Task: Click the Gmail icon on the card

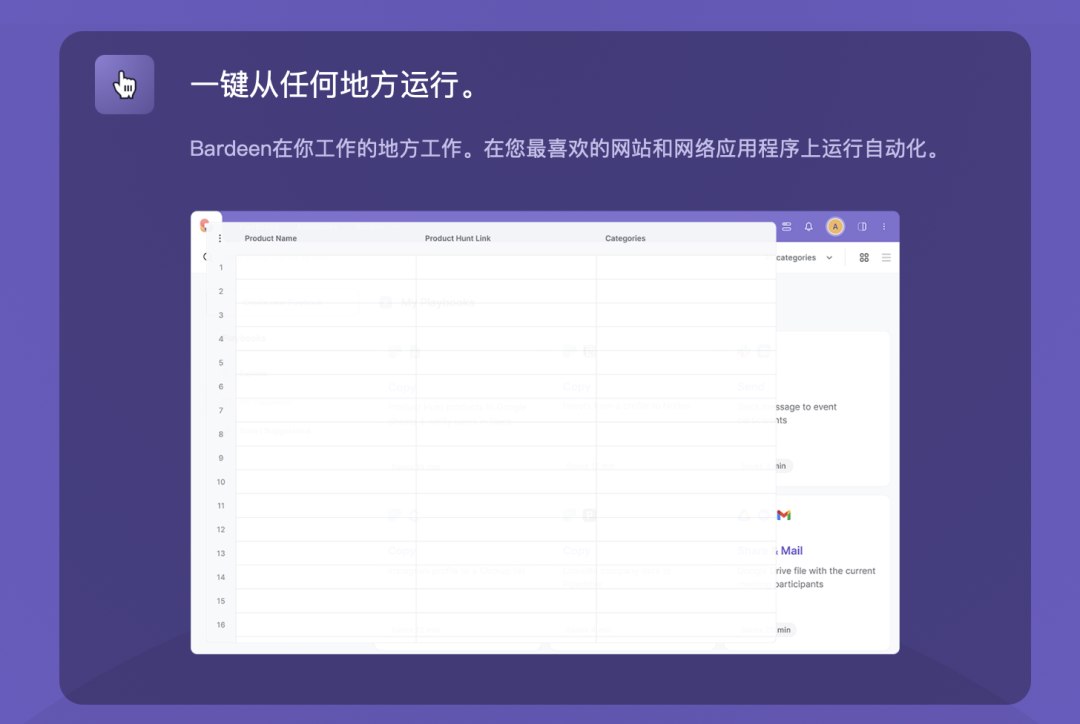Action: click(x=784, y=515)
